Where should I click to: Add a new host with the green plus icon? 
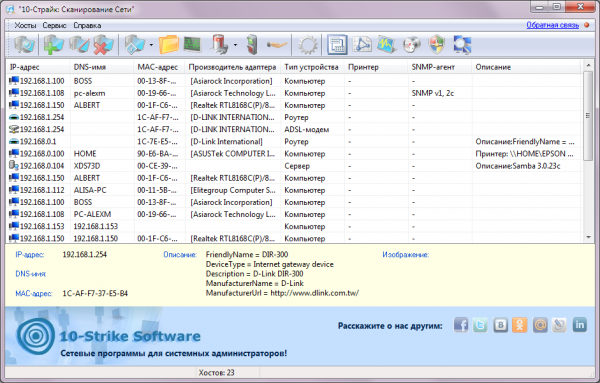[x=54, y=45]
